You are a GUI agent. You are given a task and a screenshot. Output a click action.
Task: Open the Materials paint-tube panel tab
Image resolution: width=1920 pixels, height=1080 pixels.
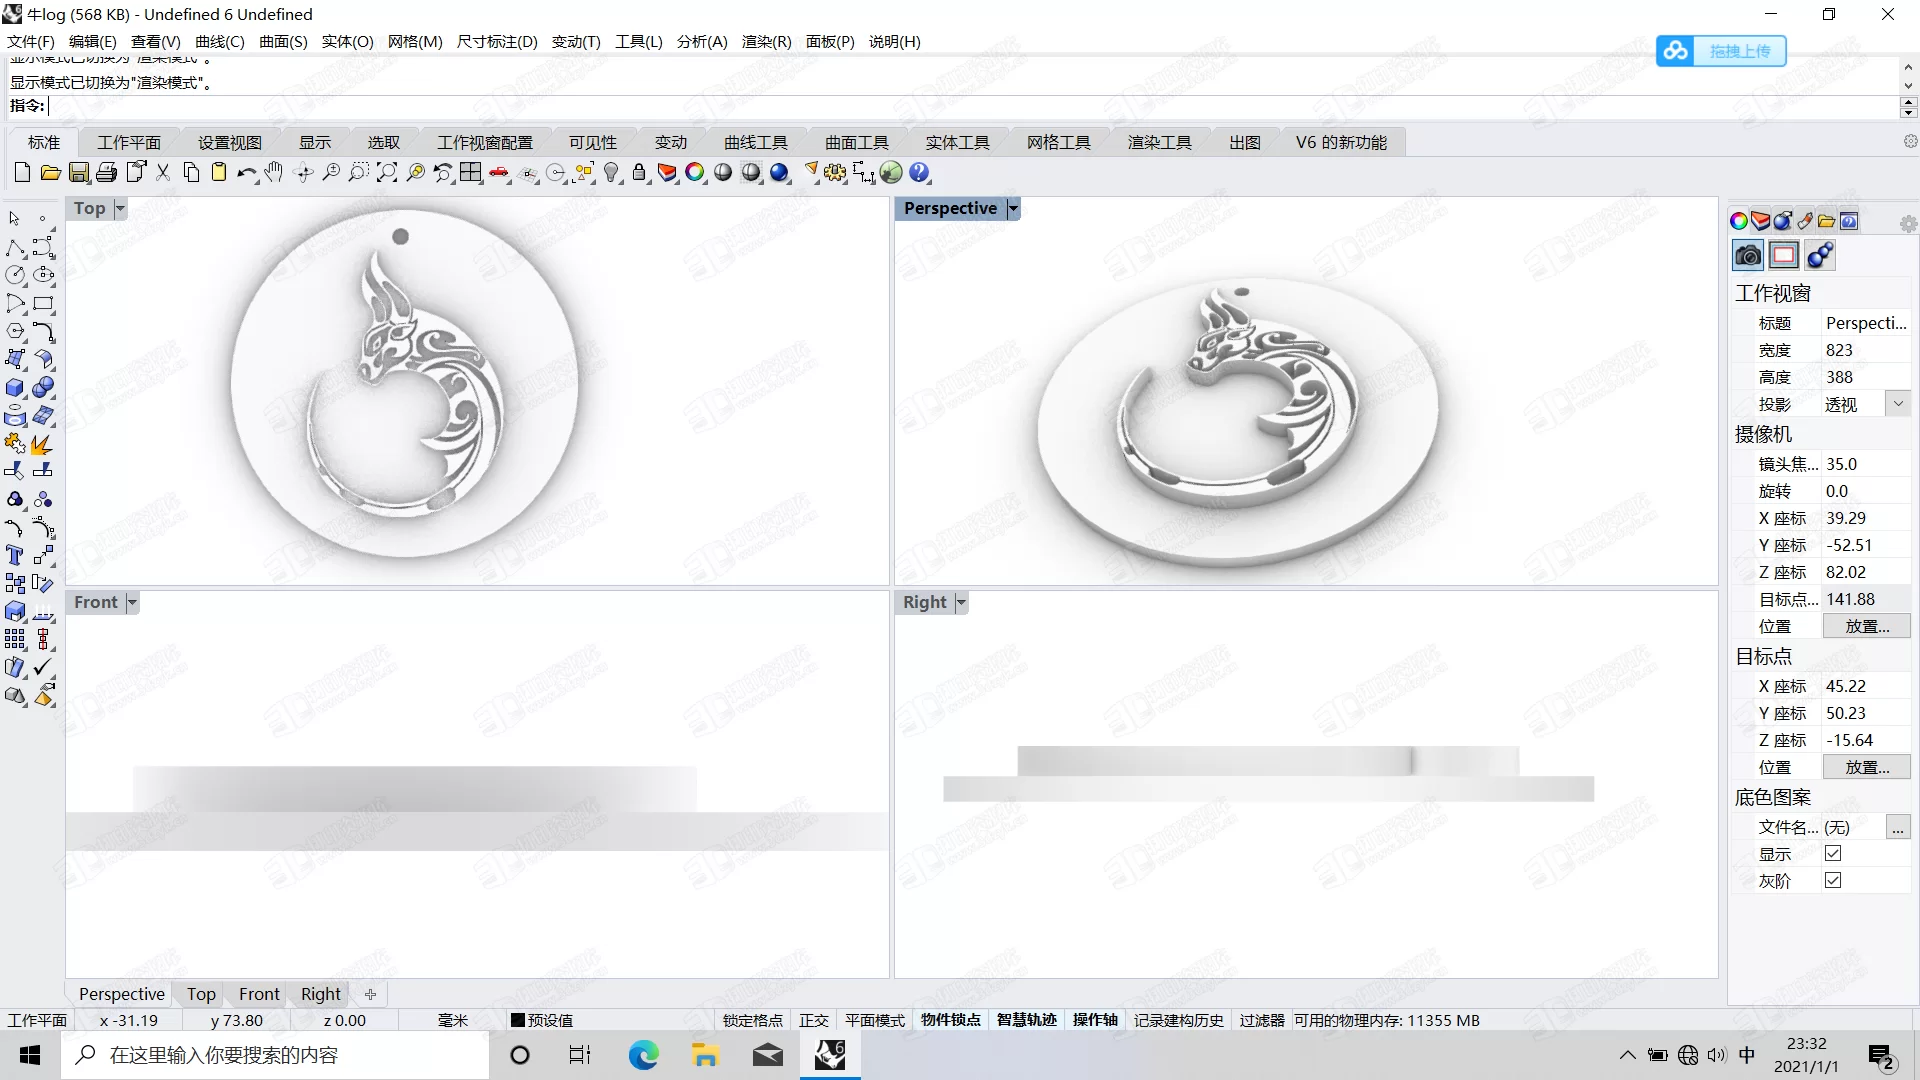tap(1805, 221)
